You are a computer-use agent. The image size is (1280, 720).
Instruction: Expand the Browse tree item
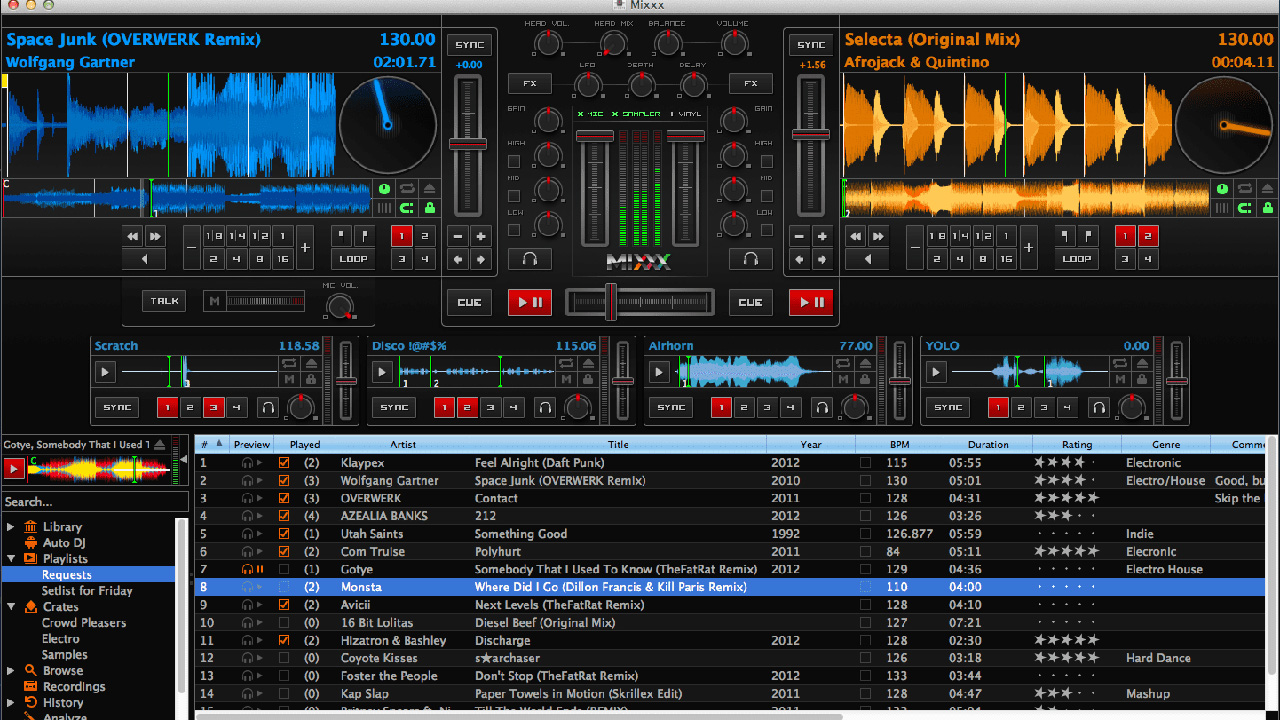point(8,670)
